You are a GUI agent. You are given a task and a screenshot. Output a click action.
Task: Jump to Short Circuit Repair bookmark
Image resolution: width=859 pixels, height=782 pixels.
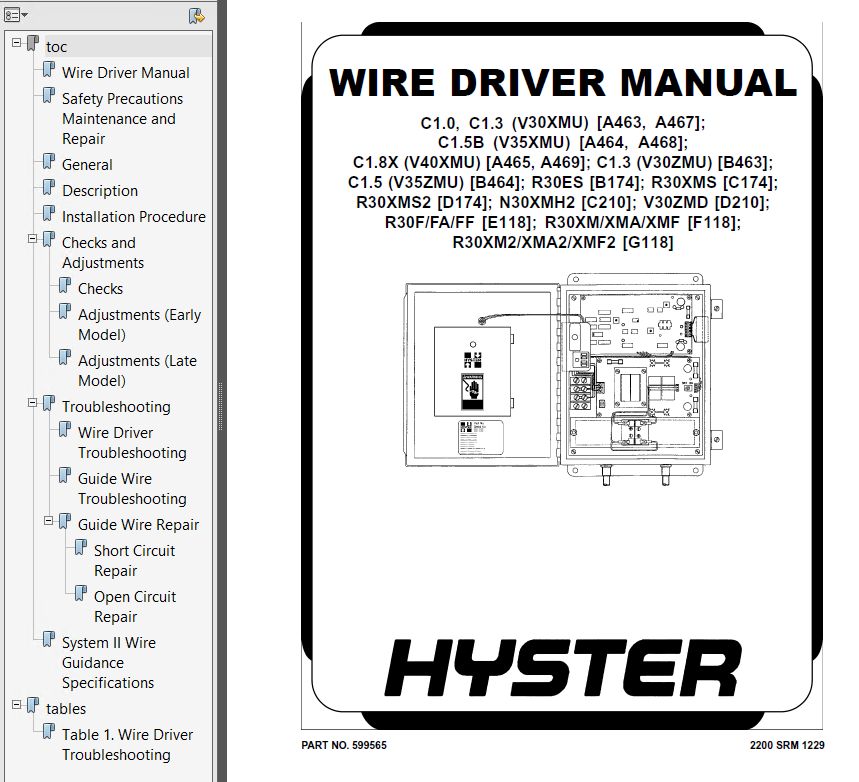click(134, 561)
